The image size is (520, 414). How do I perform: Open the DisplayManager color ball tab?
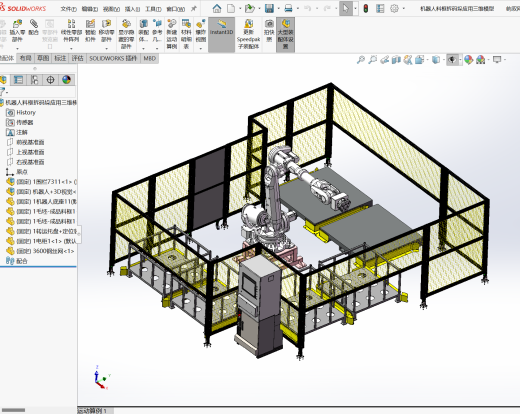66,80
